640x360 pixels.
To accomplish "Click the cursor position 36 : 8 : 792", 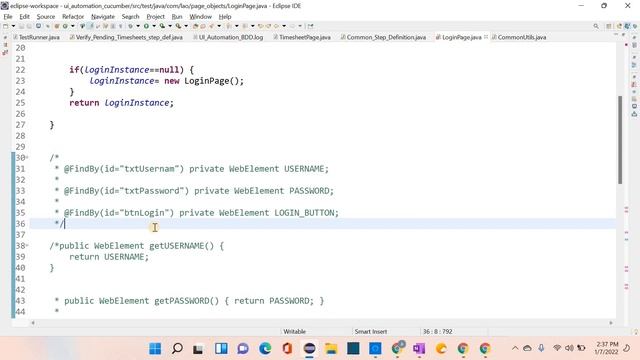I will 438,331.
